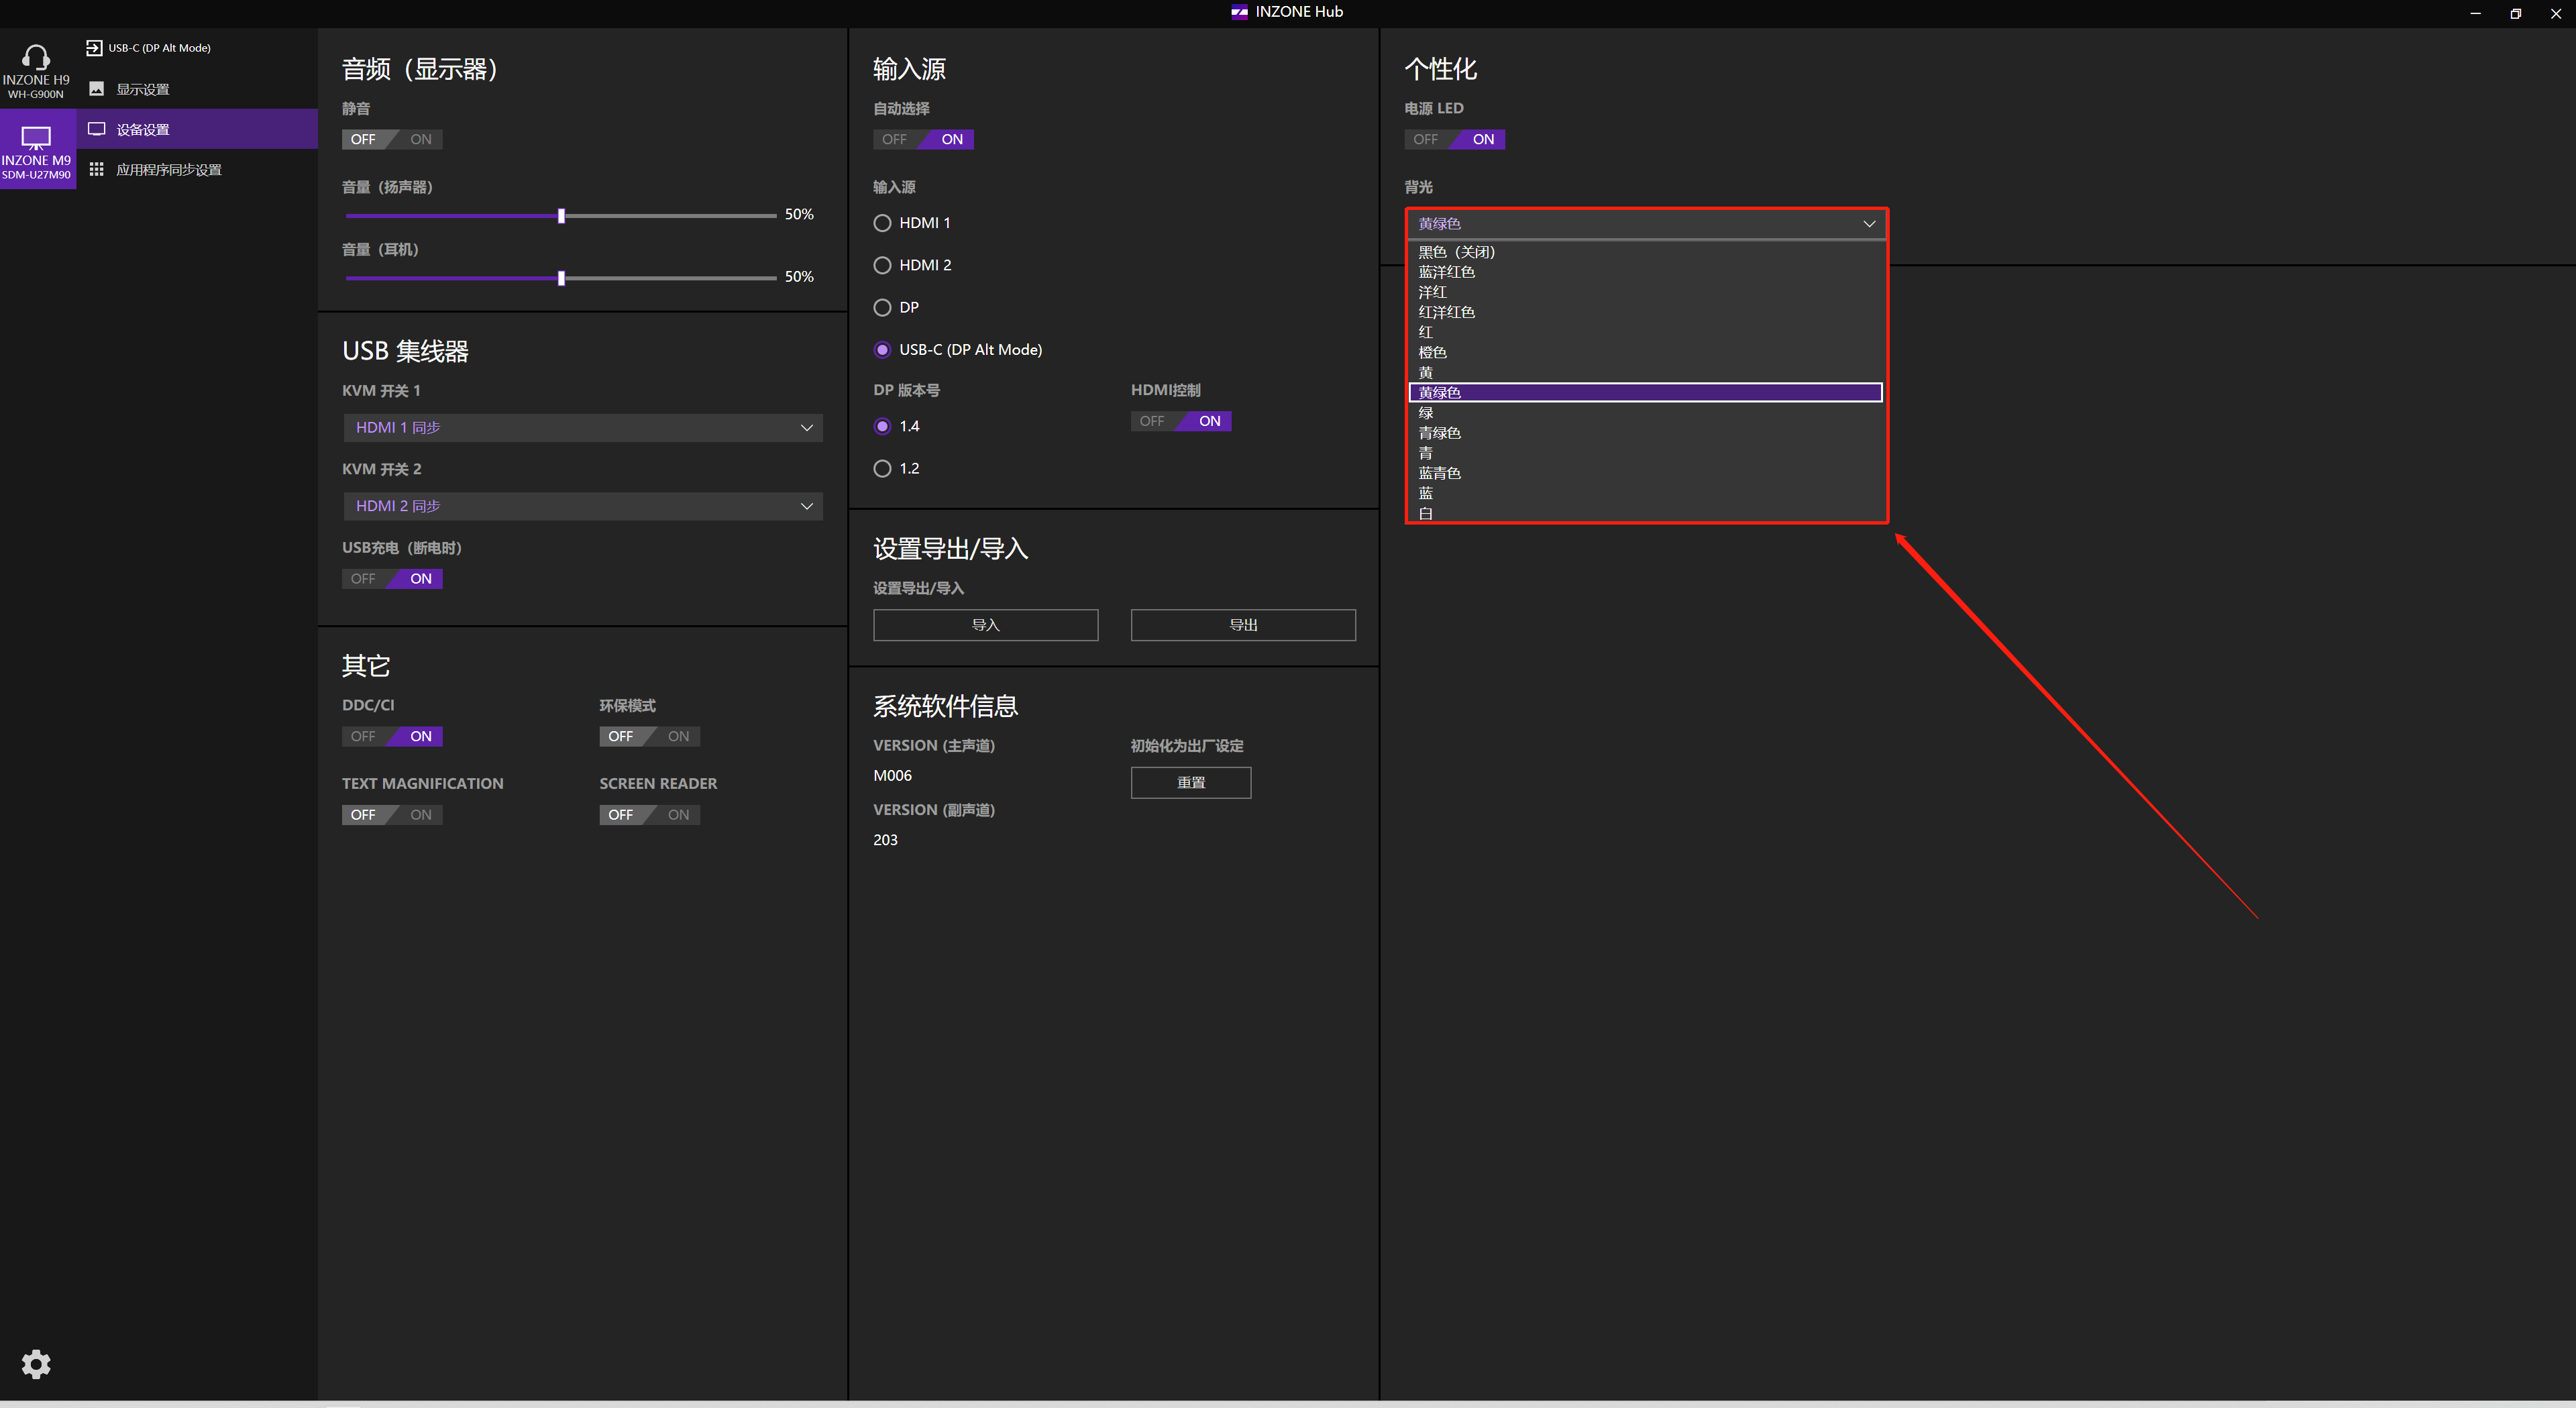Click the headphone volume slider handle

[x=561, y=278]
